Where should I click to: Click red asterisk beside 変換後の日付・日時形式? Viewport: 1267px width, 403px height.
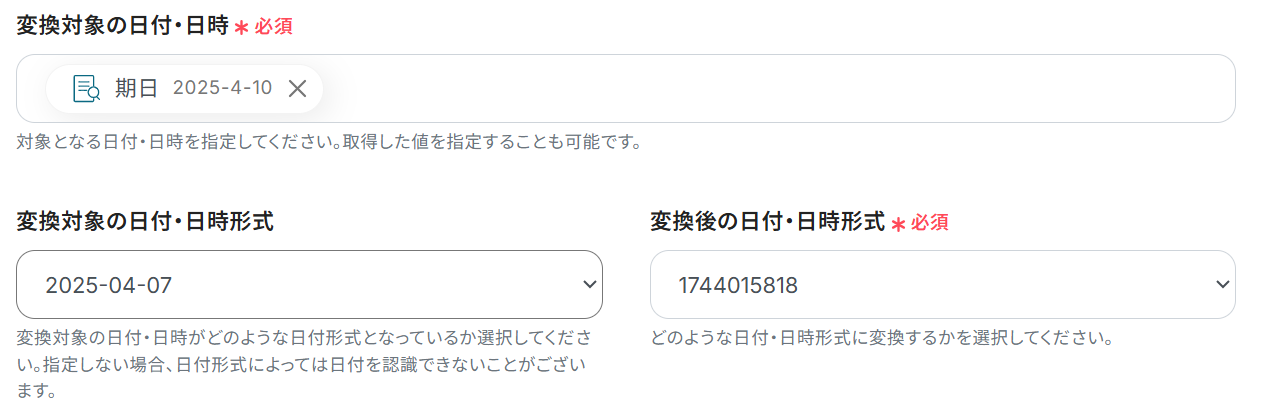898,224
